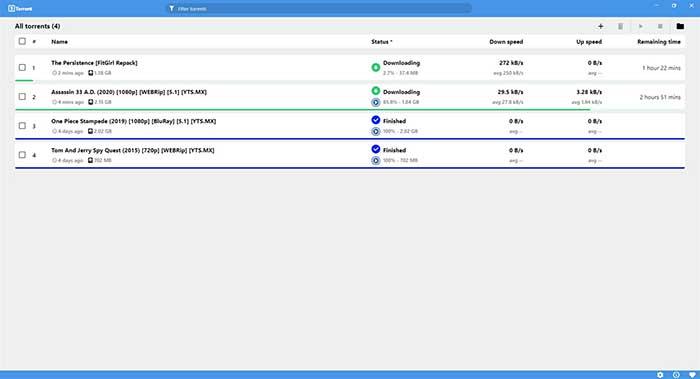700x379 pixels.
Task: Click green Downloading status icon for The Persistence
Action: click(x=376, y=67)
